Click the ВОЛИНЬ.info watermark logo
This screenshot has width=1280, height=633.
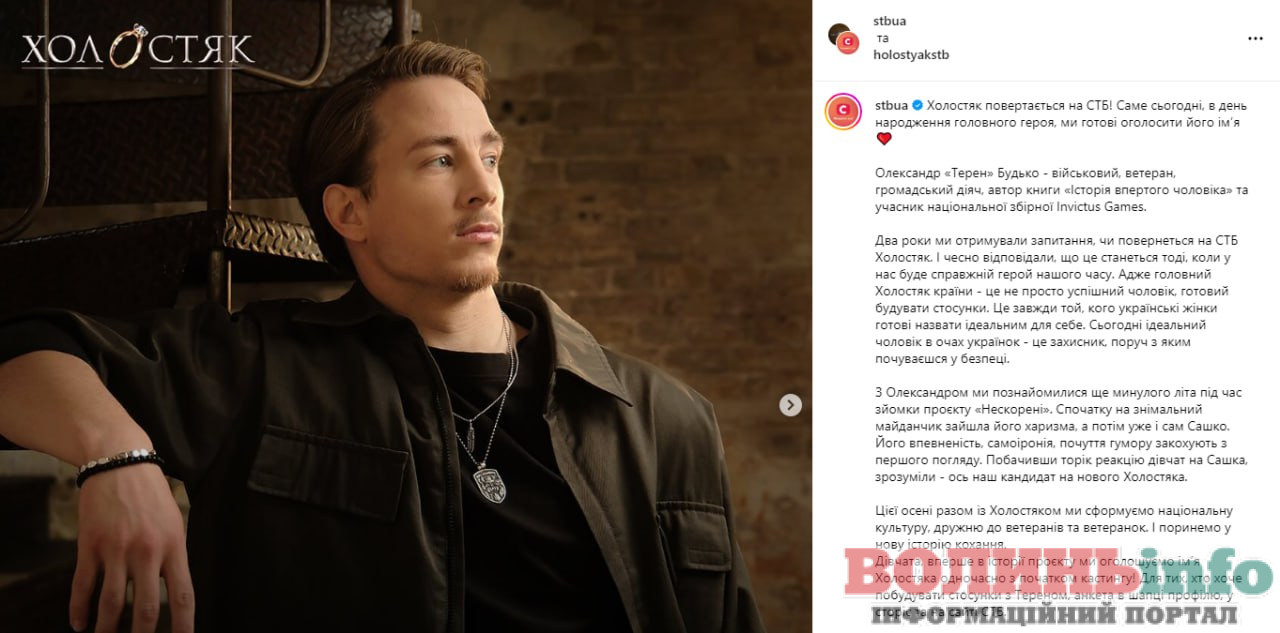1059,574
